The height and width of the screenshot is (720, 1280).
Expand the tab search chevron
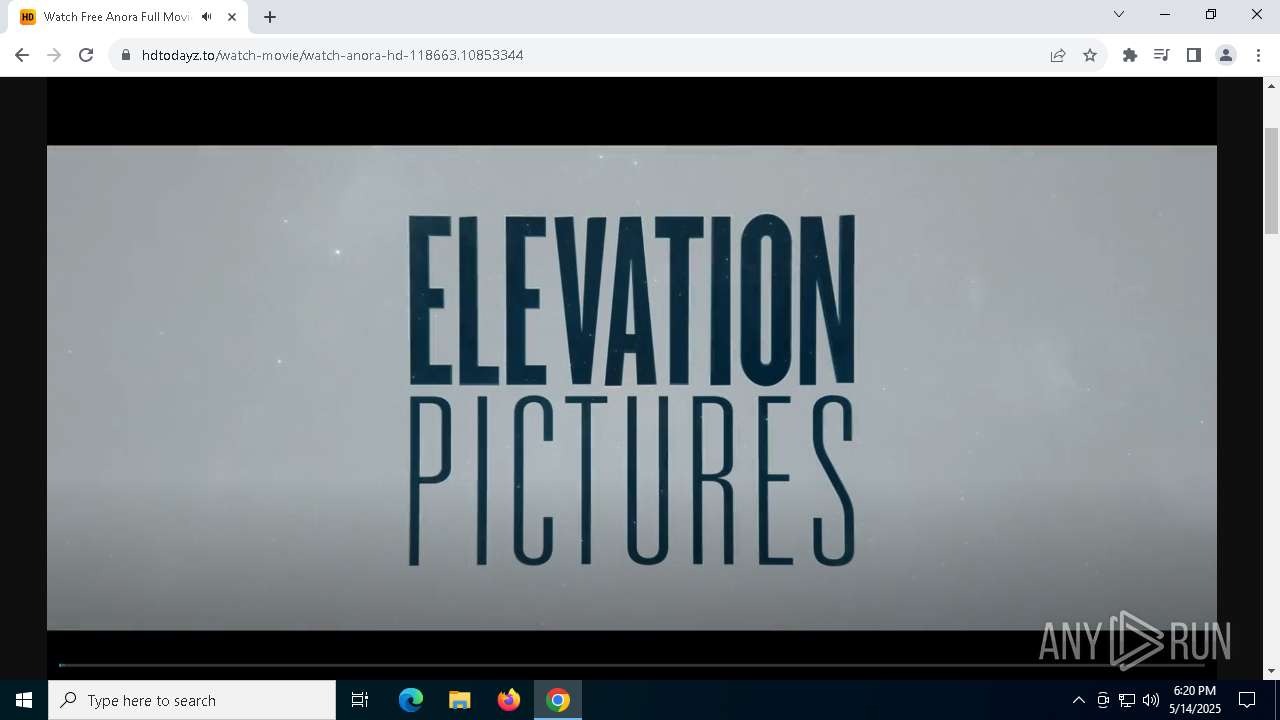(x=1119, y=14)
